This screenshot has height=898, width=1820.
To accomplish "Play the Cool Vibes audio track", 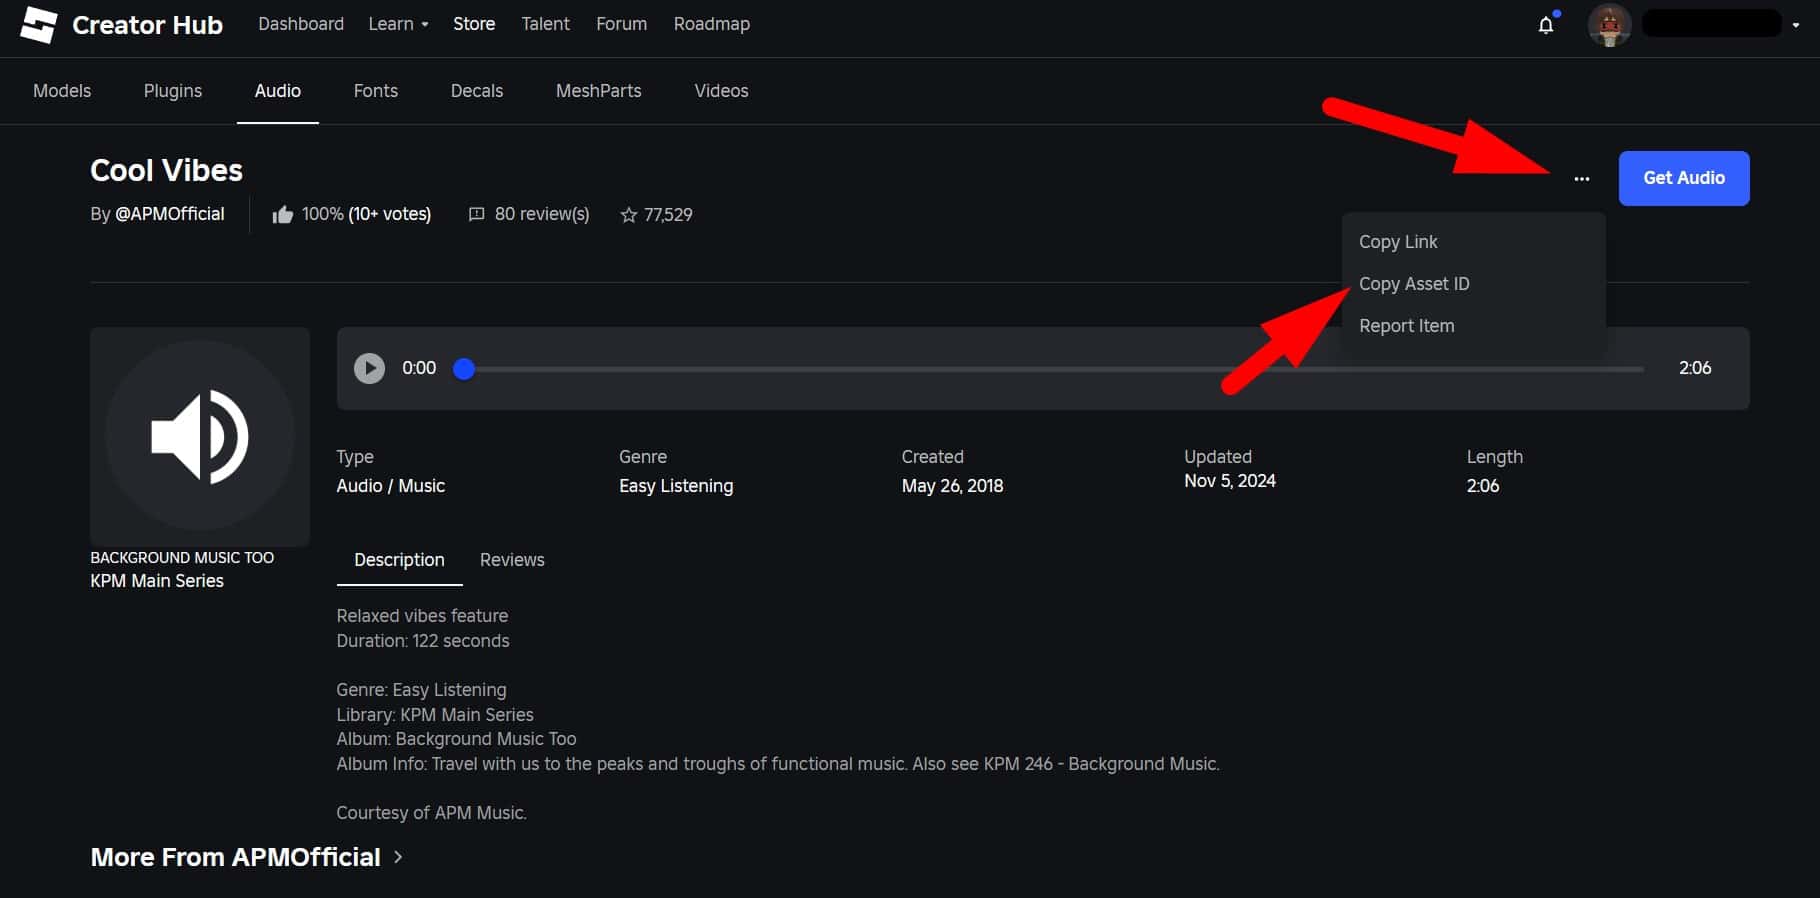I will coord(369,368).
